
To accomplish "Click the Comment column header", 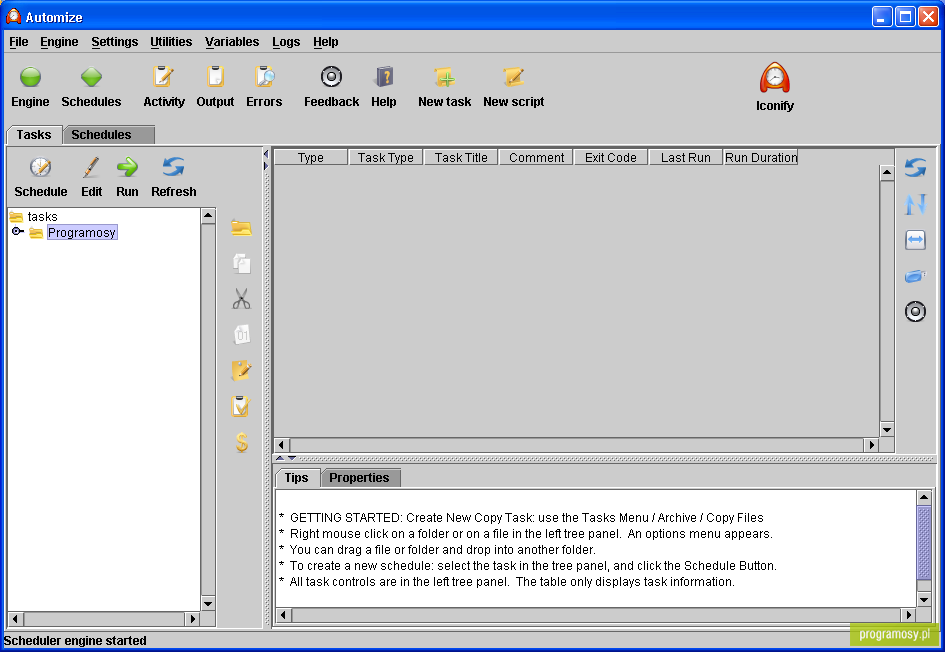I will pyautogui.click(x=536, y=157).
